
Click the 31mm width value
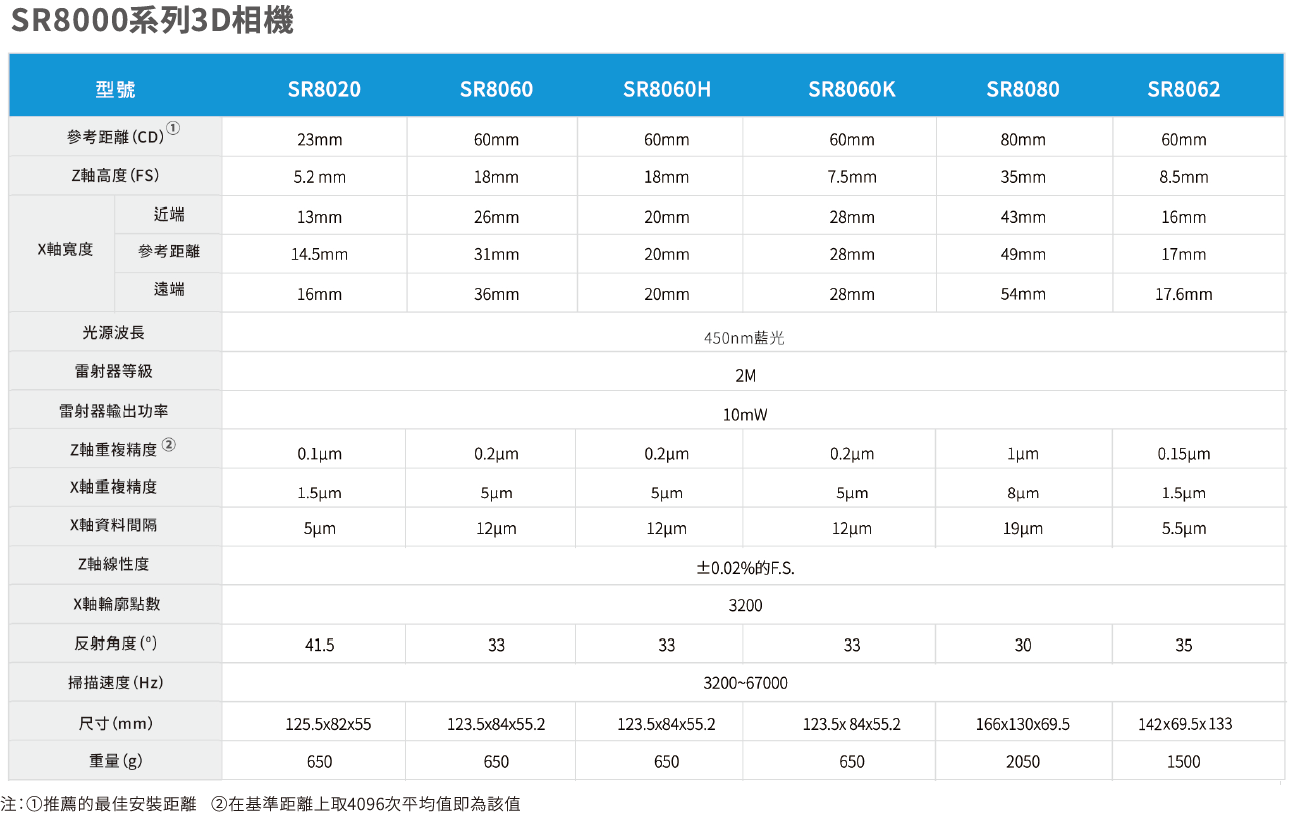tap(496, 255)
